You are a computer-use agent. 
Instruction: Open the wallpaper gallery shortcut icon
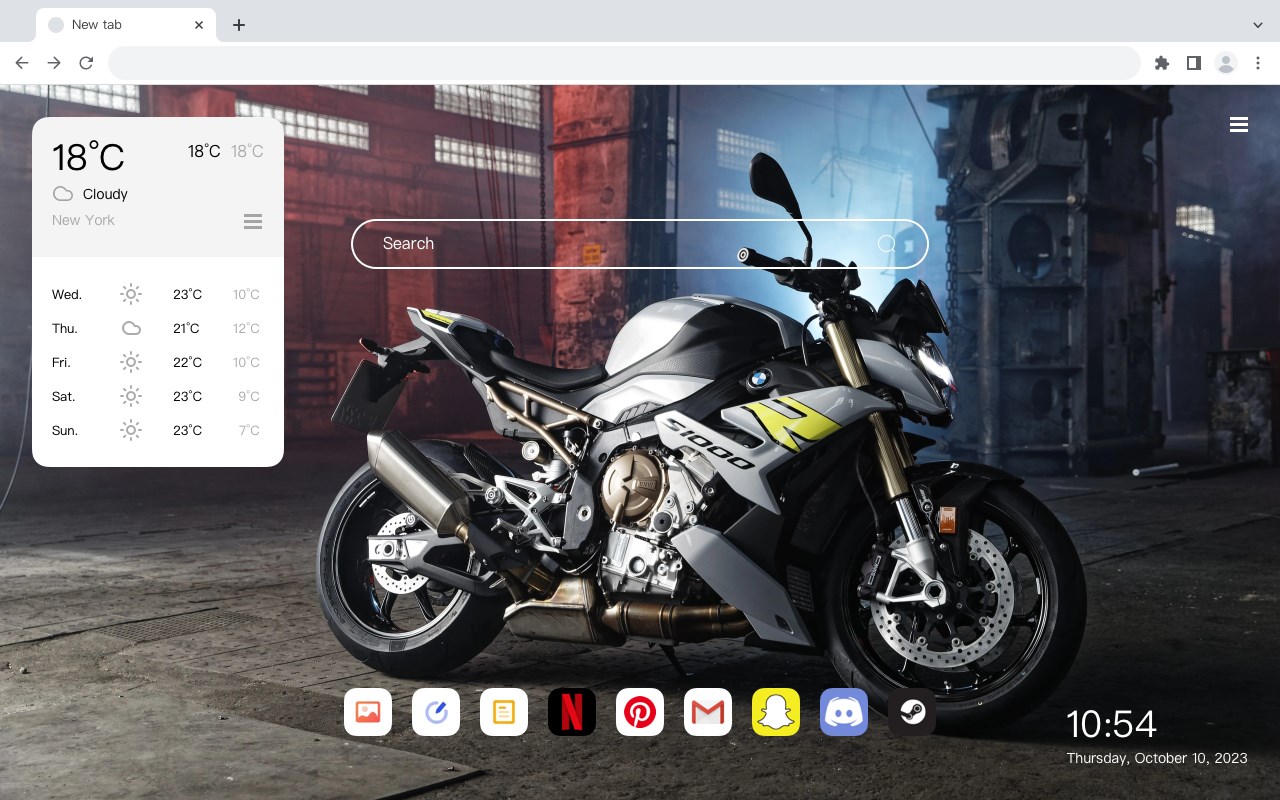click(368, 712)
